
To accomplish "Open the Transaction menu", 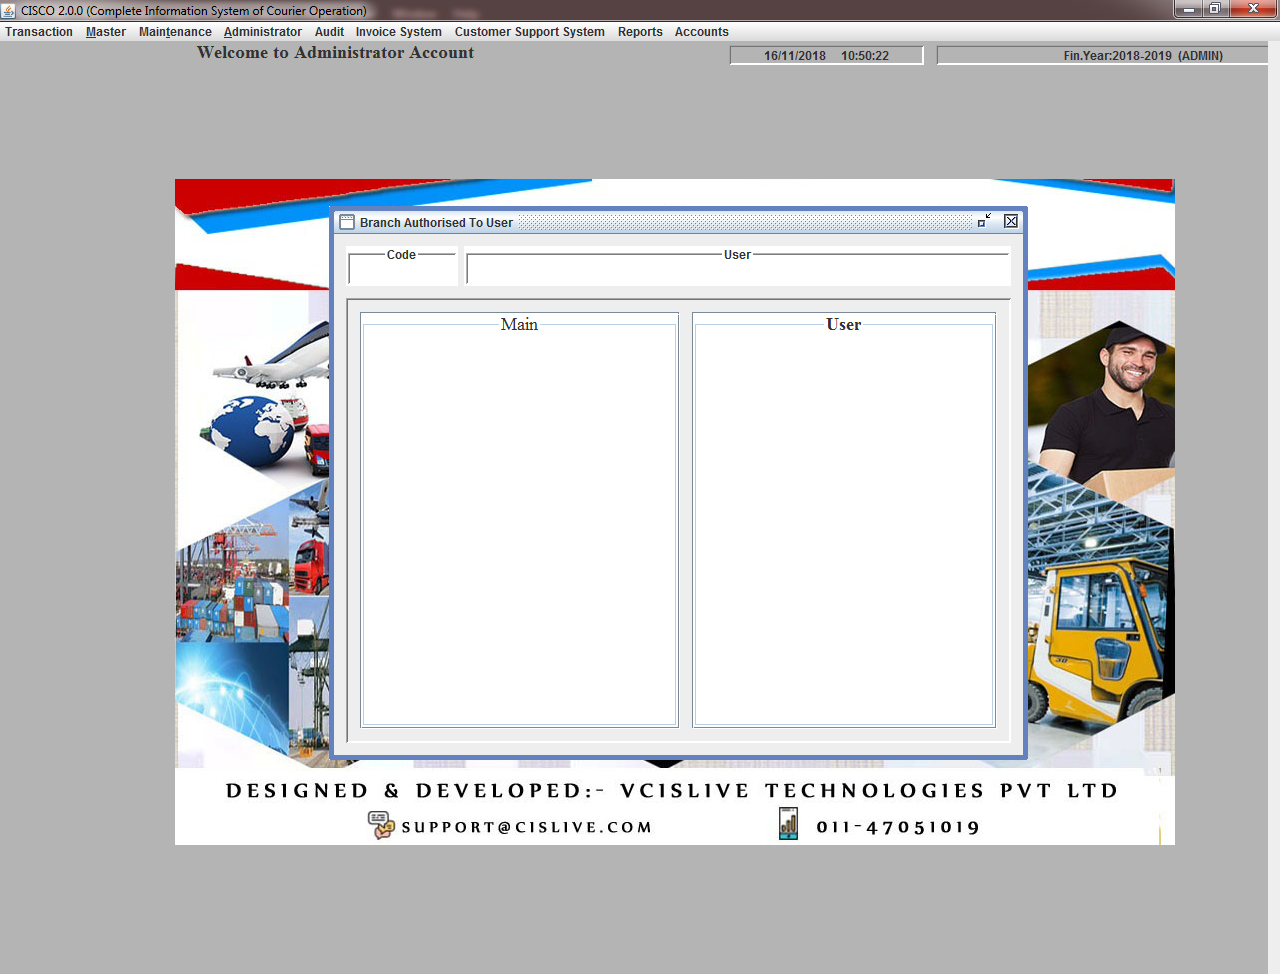I will 39,32.
